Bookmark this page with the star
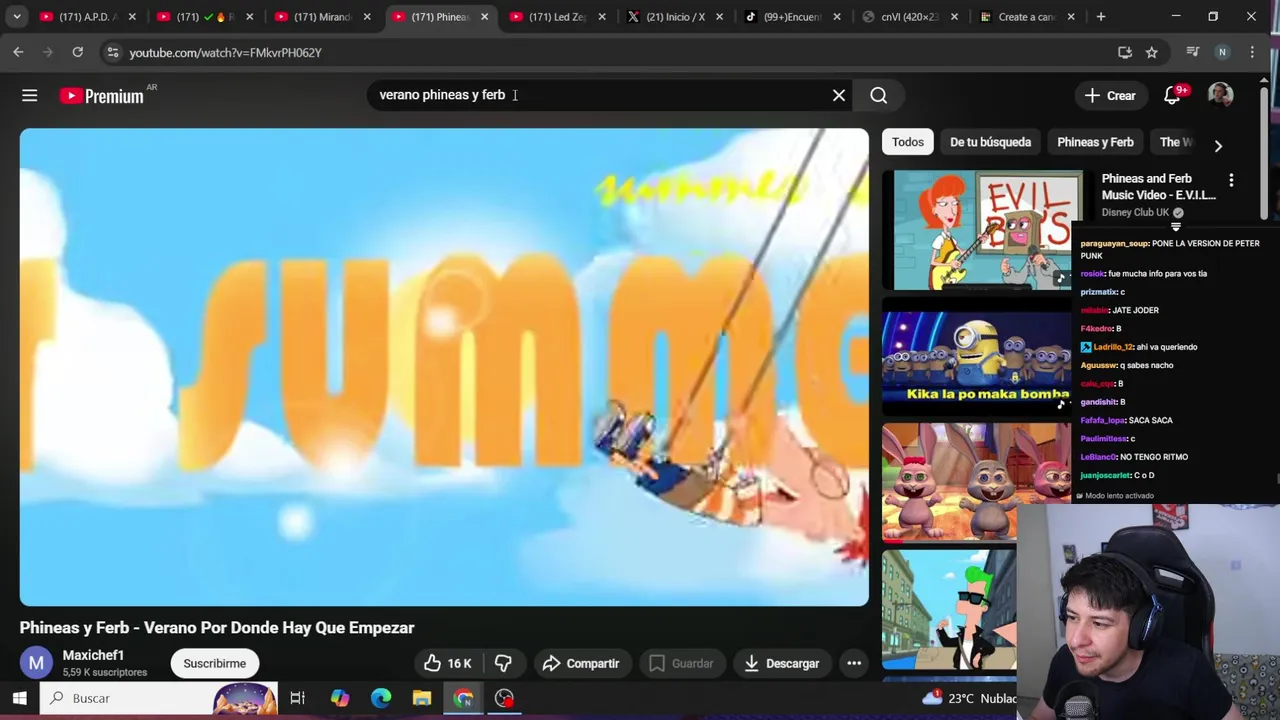The height and width of the screenshot is (720, 1280). 1152,52
